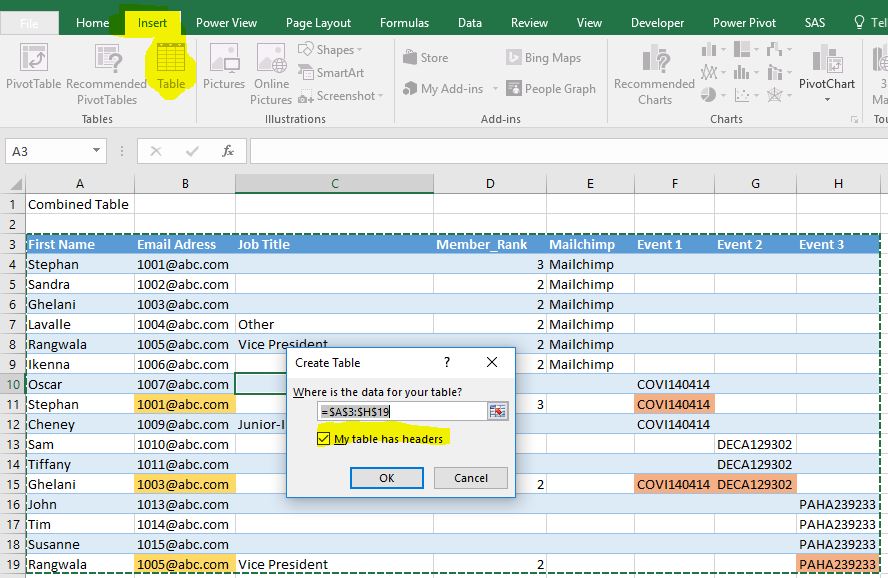The image size is (888, 578).
Task: Insert a surface or radar chart
Action: 779,95
